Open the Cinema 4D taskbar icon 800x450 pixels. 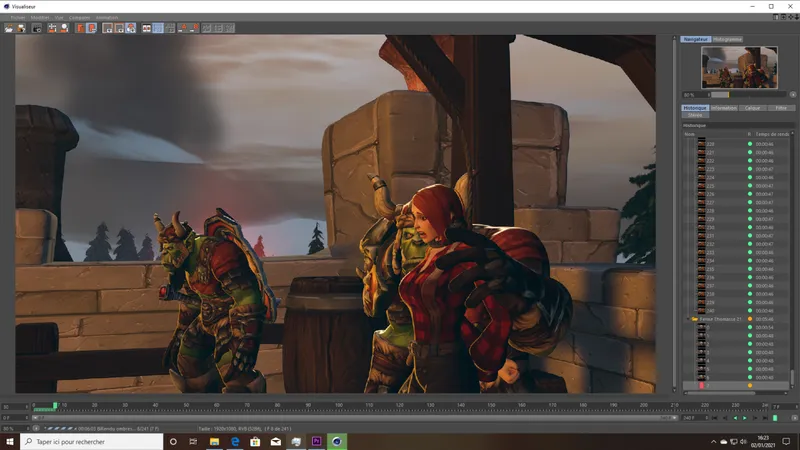[x=337, y=441]
